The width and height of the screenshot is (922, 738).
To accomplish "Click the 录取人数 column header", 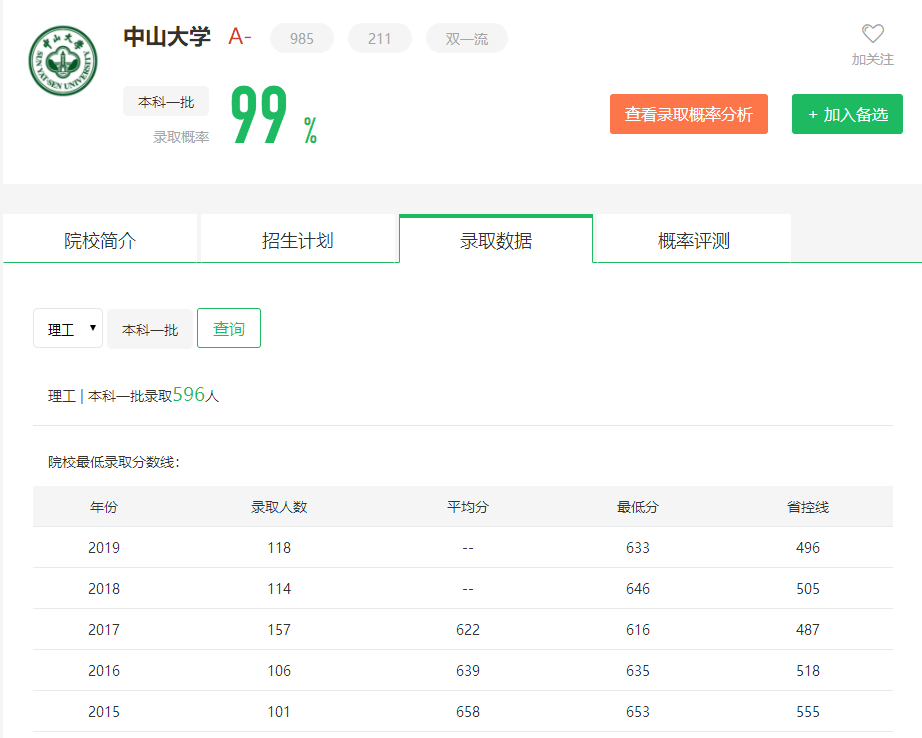I will tap(279, 507).
